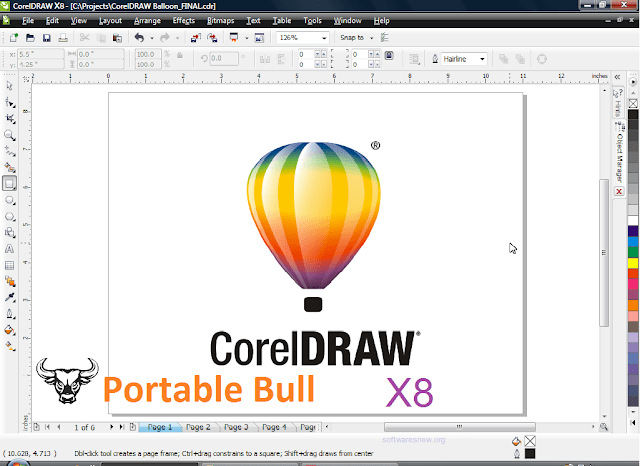
Task: Open the Effects menu
Action: tap(183, 20)
